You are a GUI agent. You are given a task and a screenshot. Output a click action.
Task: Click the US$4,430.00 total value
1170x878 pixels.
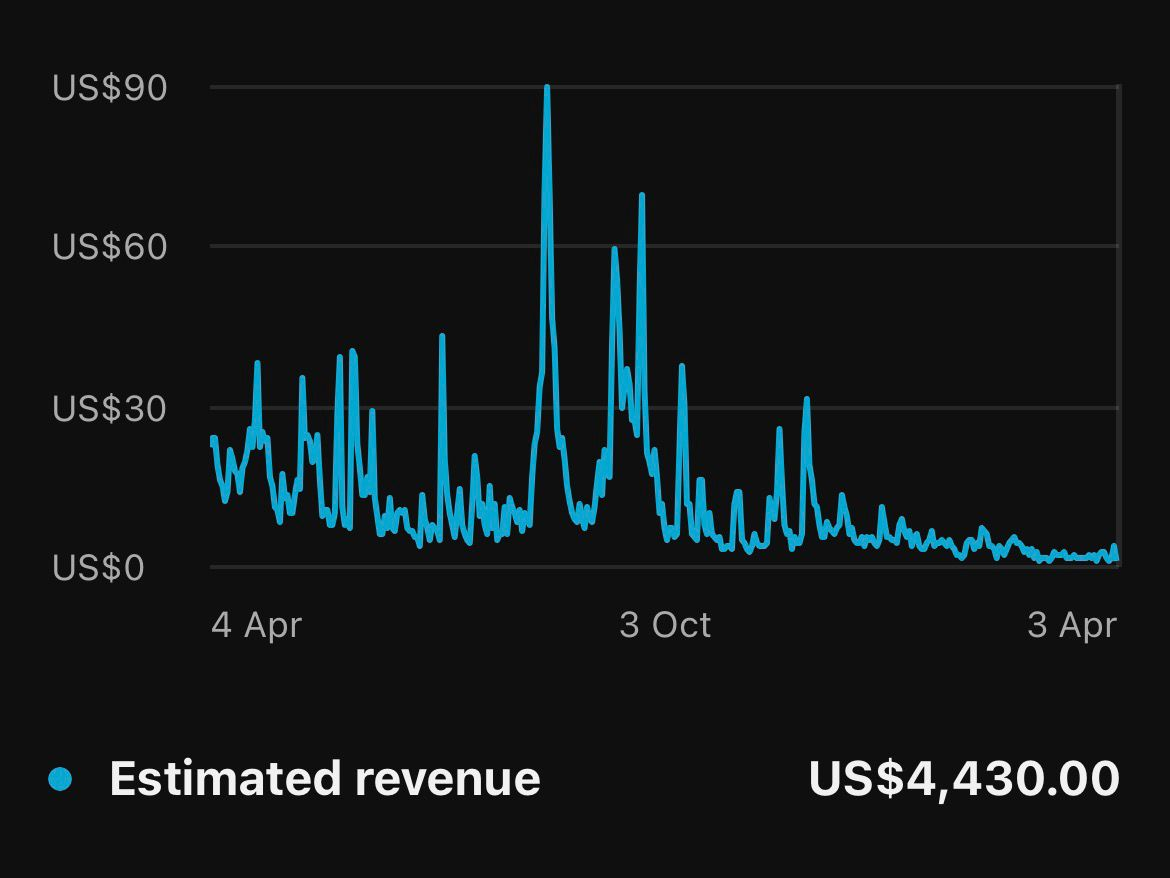(x=963, y=778)
